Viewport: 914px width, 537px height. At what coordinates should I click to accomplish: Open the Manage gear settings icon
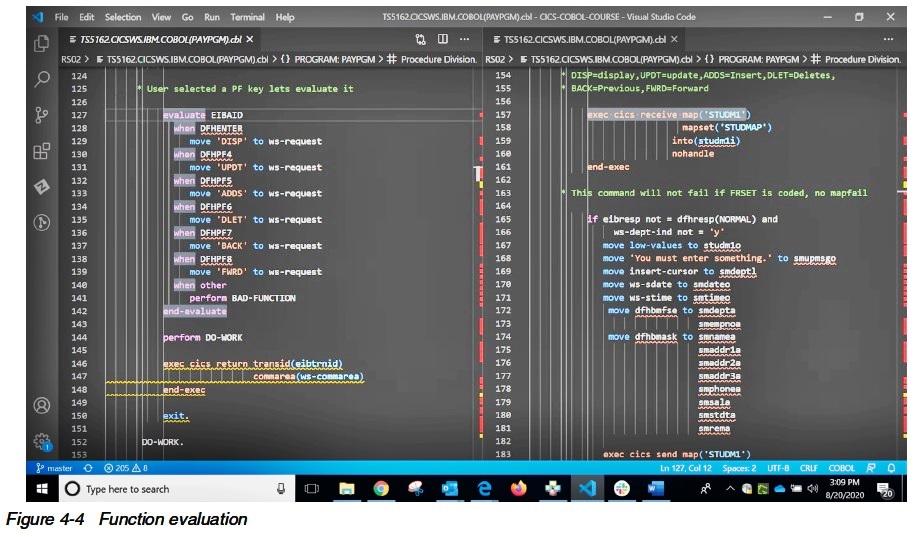pyautogui.click(x=42, y=441)
